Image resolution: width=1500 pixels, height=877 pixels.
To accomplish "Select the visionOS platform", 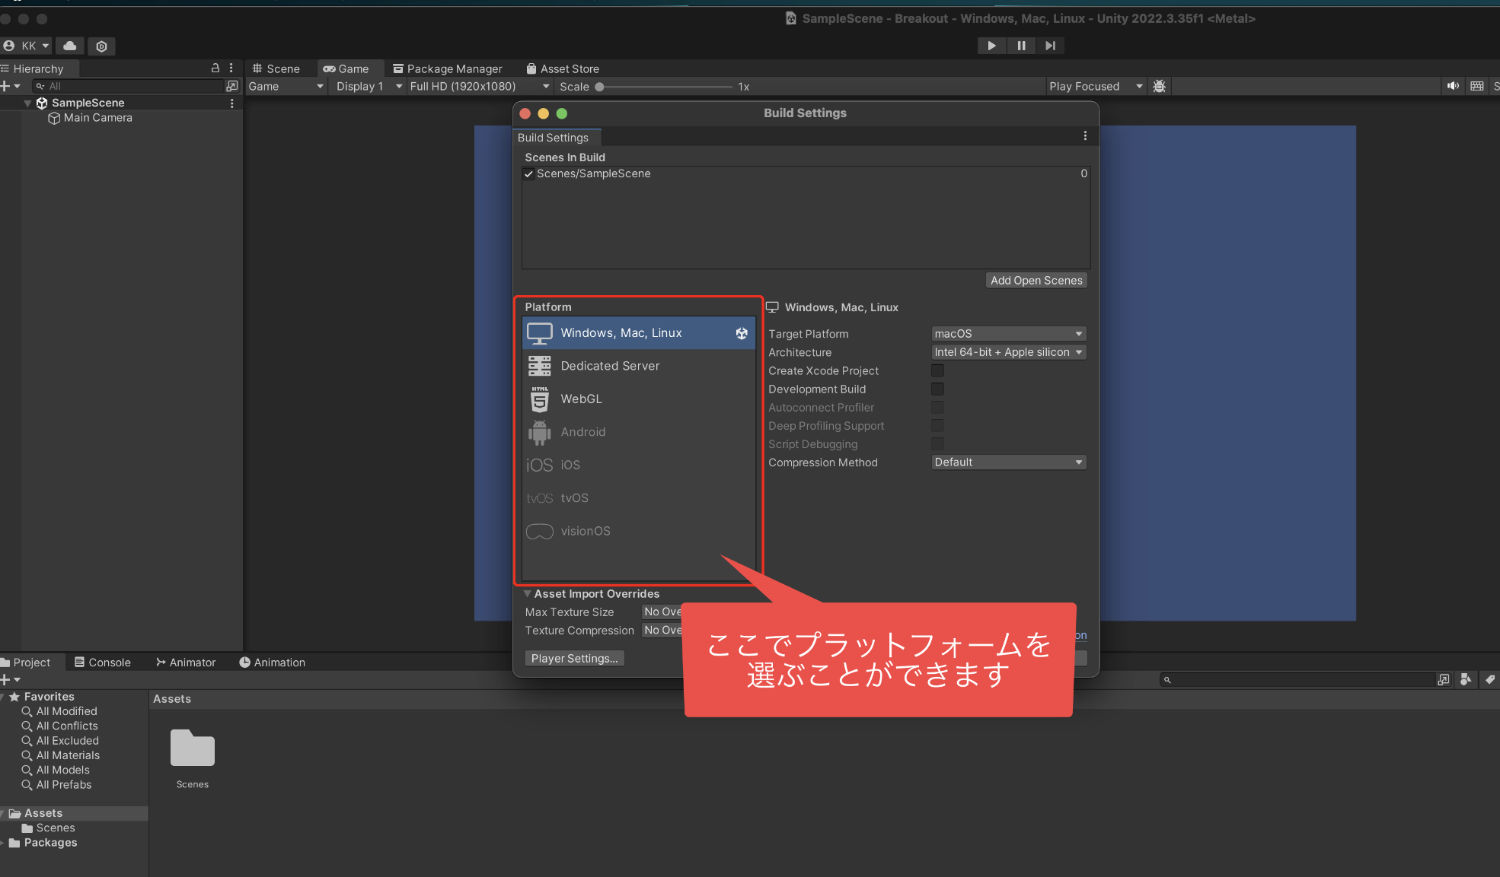I will click(638, 531).
